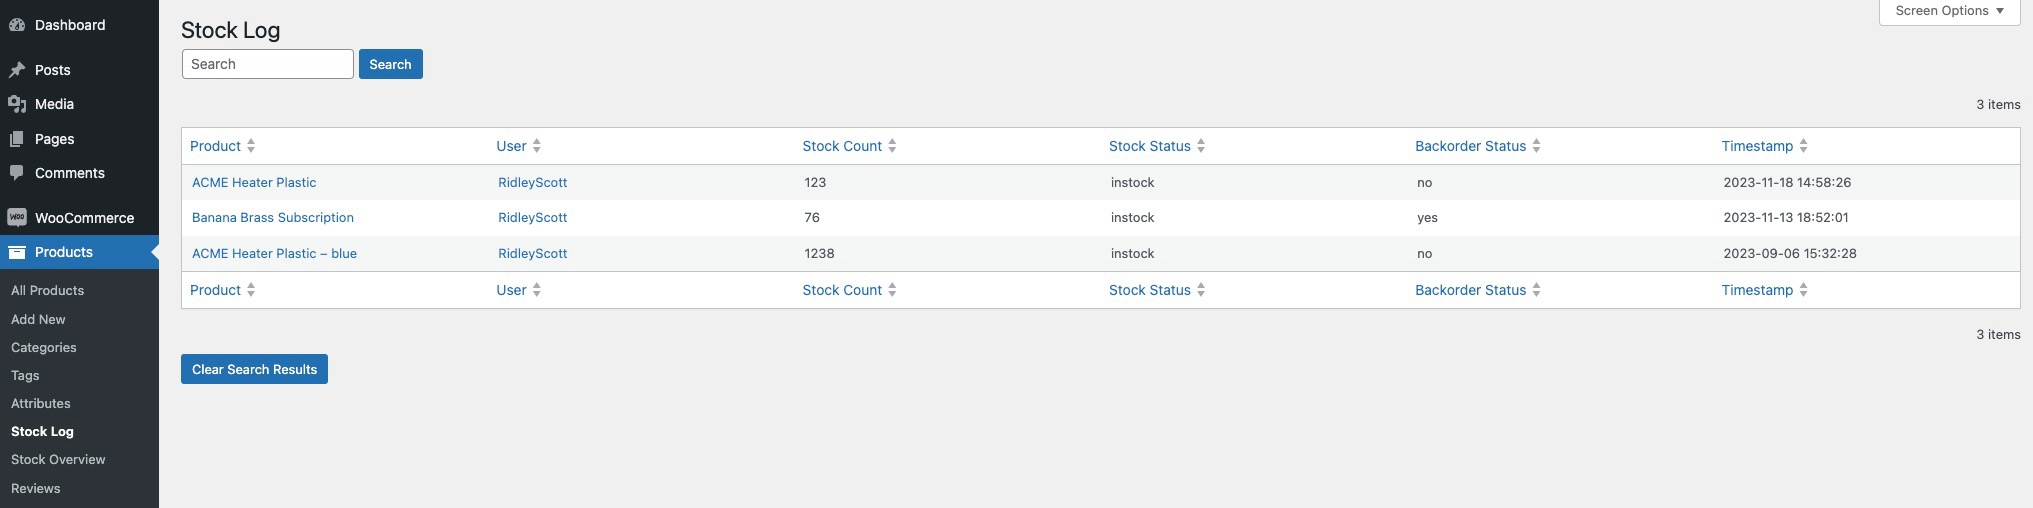Image resolution: width=2033 pixels, height=508 pixels.
Task: Click the WooCommerce logo icon
Action: 17,218
